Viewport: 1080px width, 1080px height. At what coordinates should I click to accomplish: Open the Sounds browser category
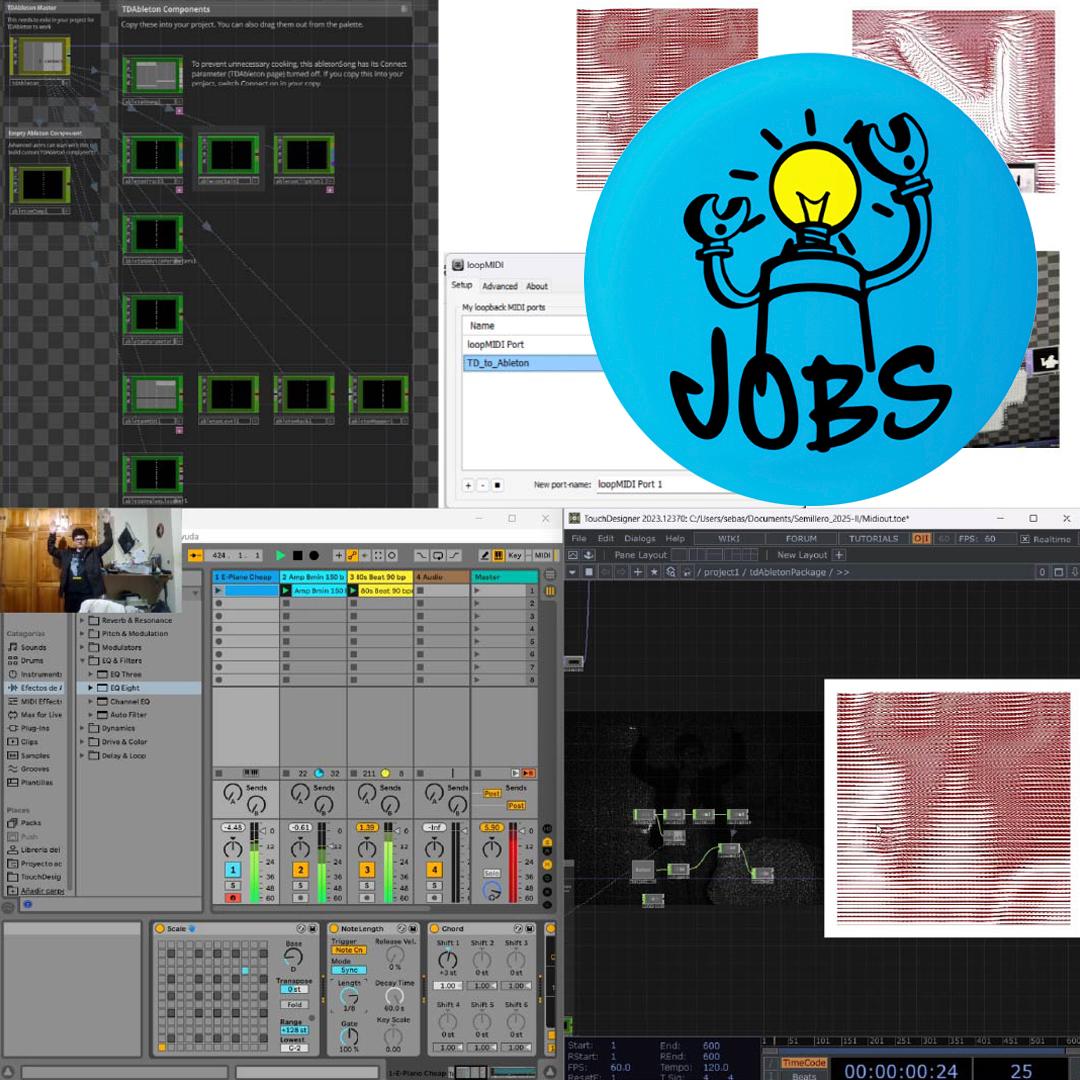pyautogui.click(x=28, y=647)
